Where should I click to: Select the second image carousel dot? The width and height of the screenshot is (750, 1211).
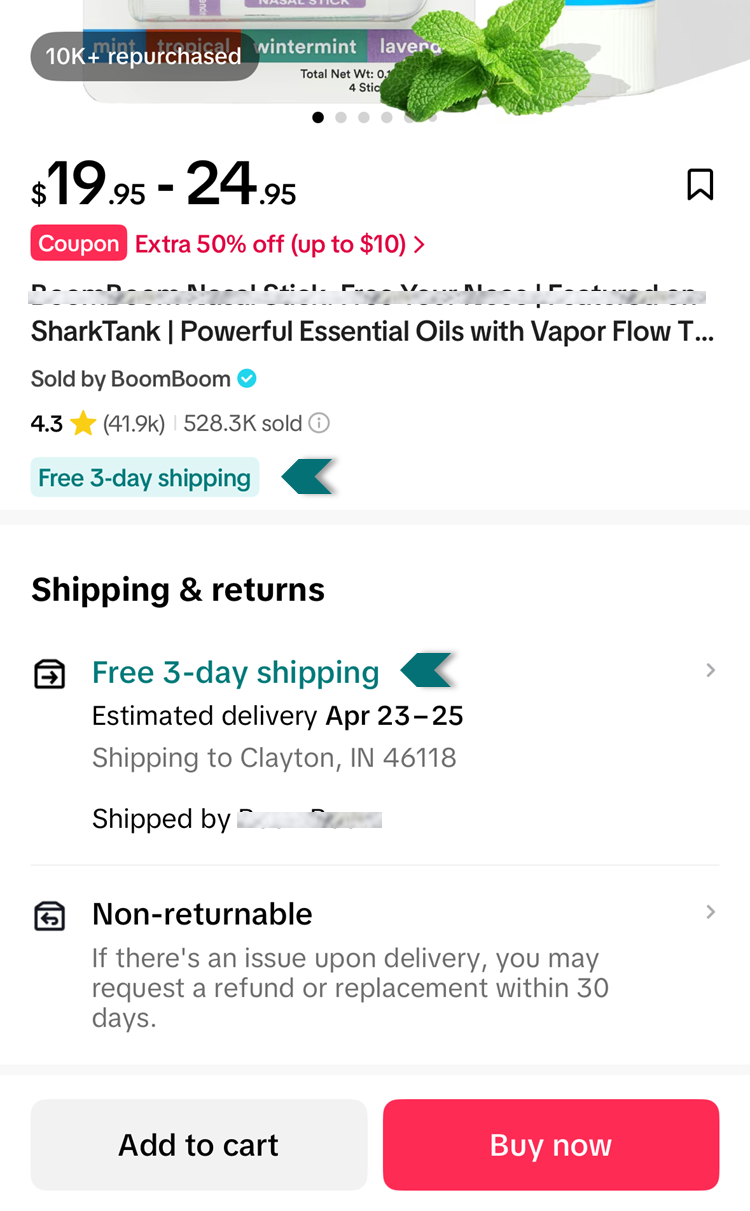(341, 117)
